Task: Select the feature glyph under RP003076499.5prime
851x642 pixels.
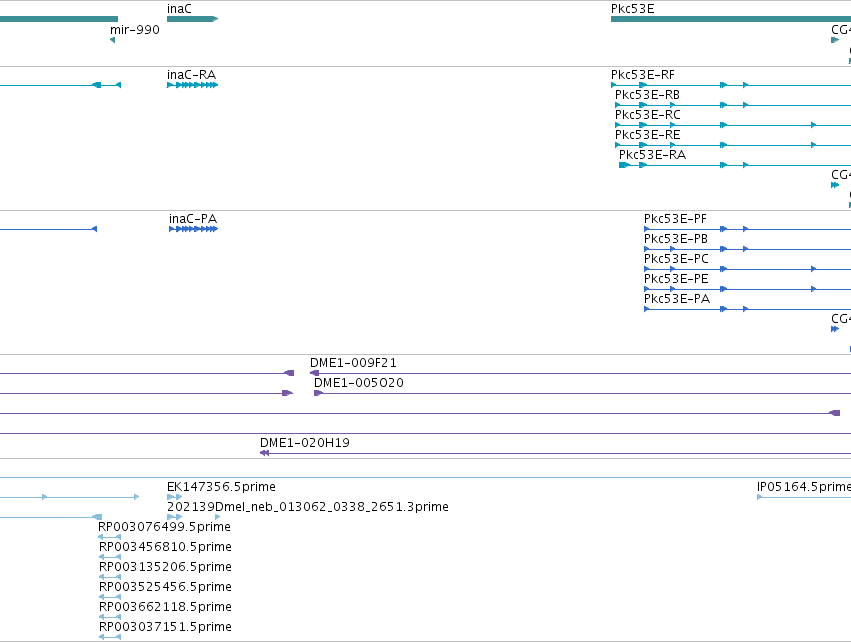Action: 110,537
